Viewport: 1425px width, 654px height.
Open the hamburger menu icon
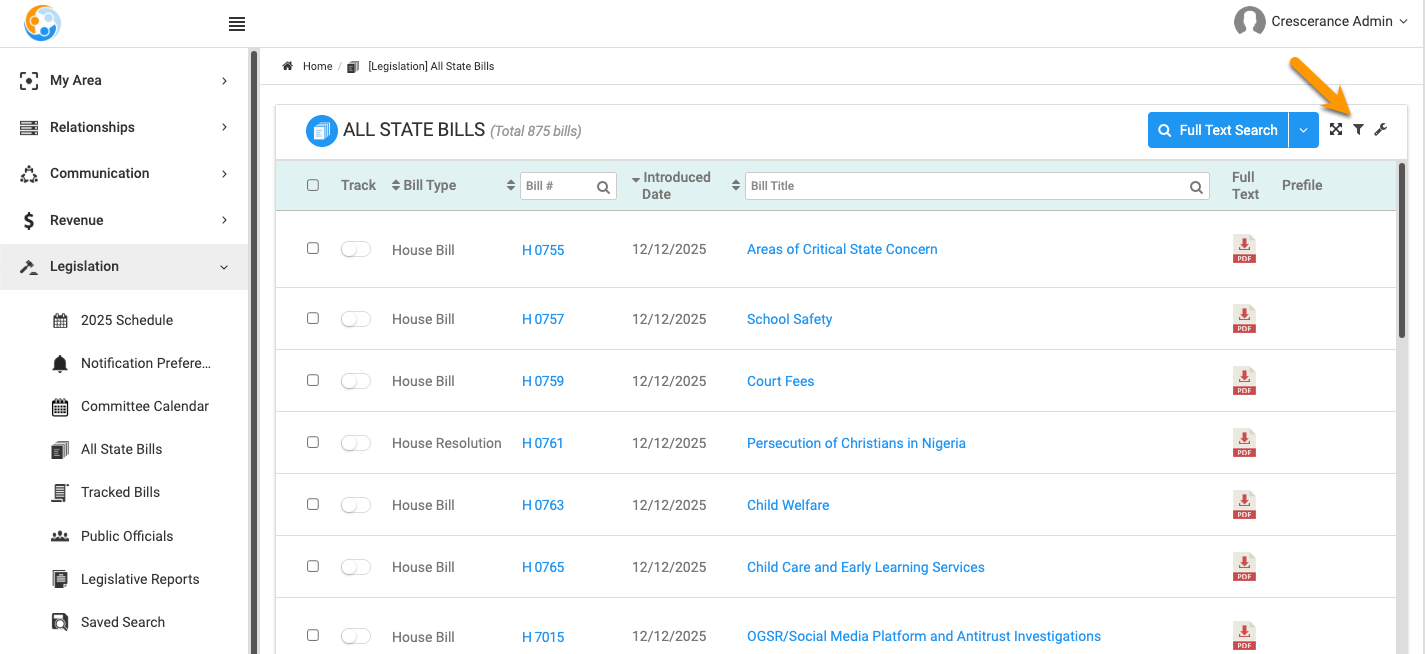(x=237, y=24)
